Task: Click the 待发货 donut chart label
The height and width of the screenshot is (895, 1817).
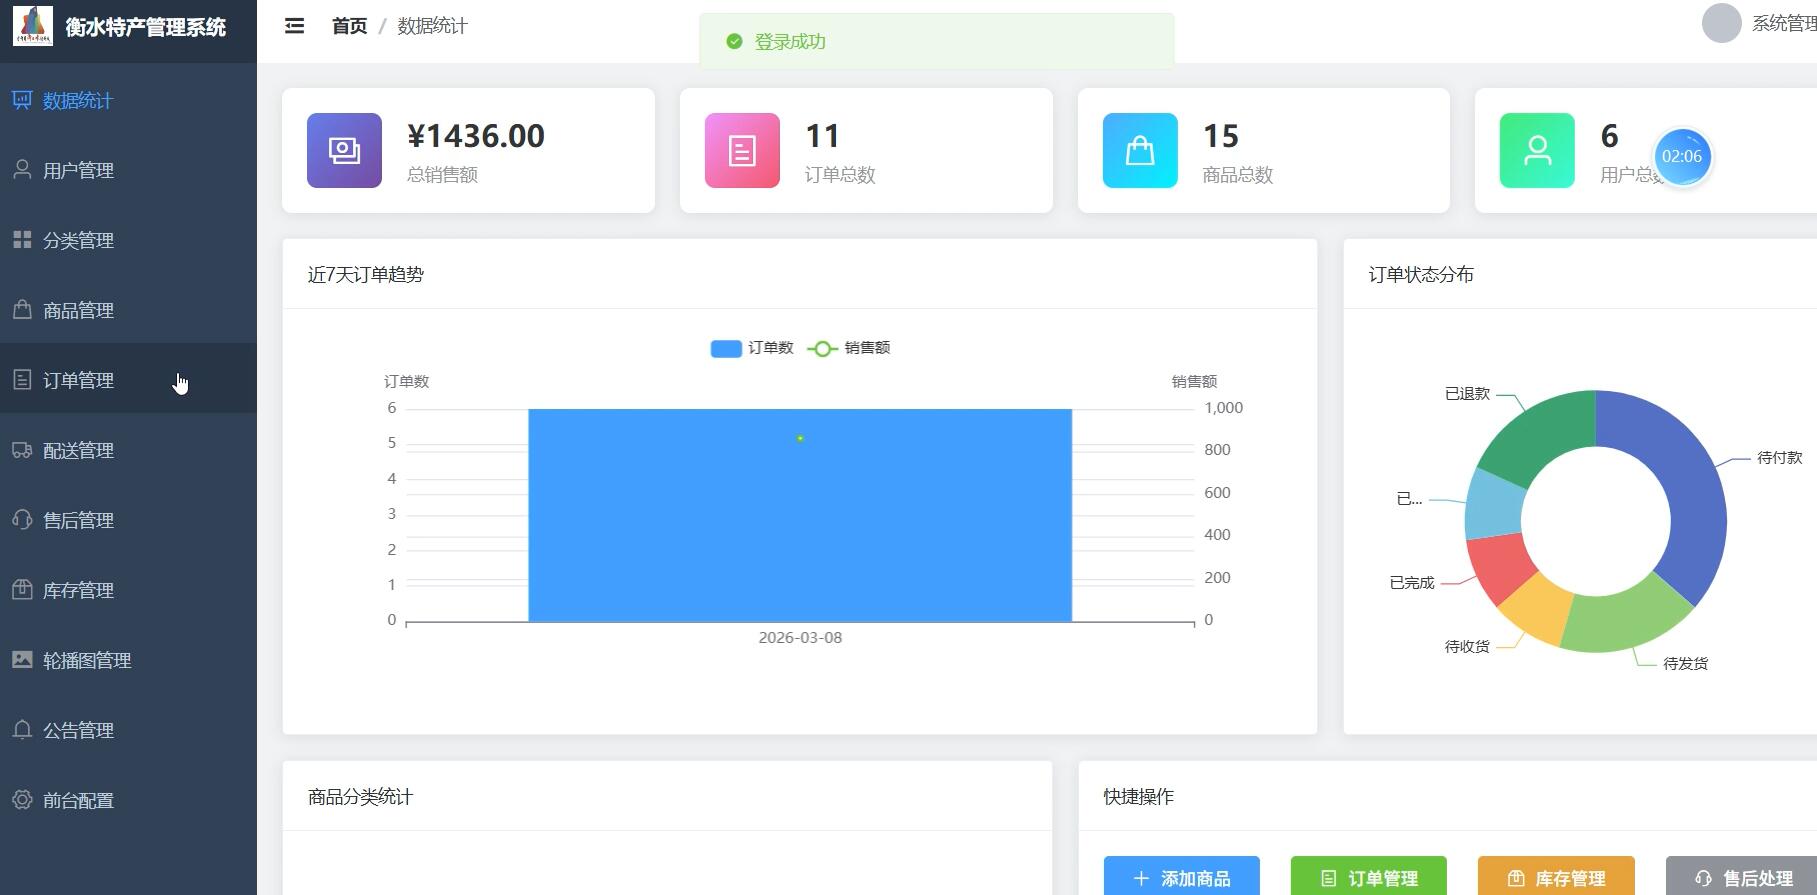Action: 1686,664
